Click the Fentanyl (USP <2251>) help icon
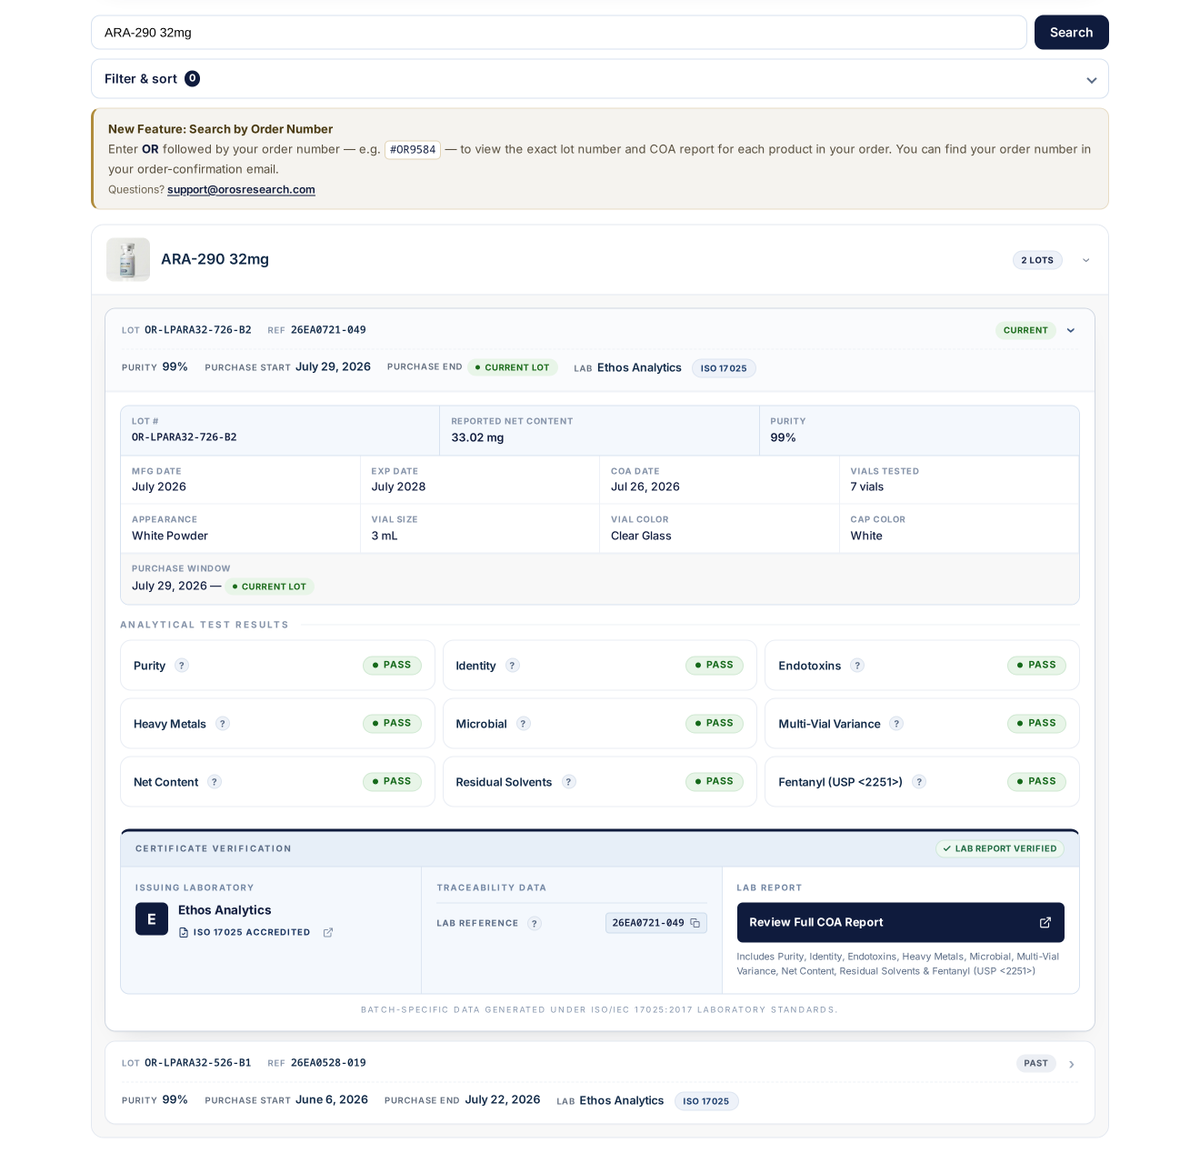The width and height of the screenshot is (1200, 1153). pos(919,782)
